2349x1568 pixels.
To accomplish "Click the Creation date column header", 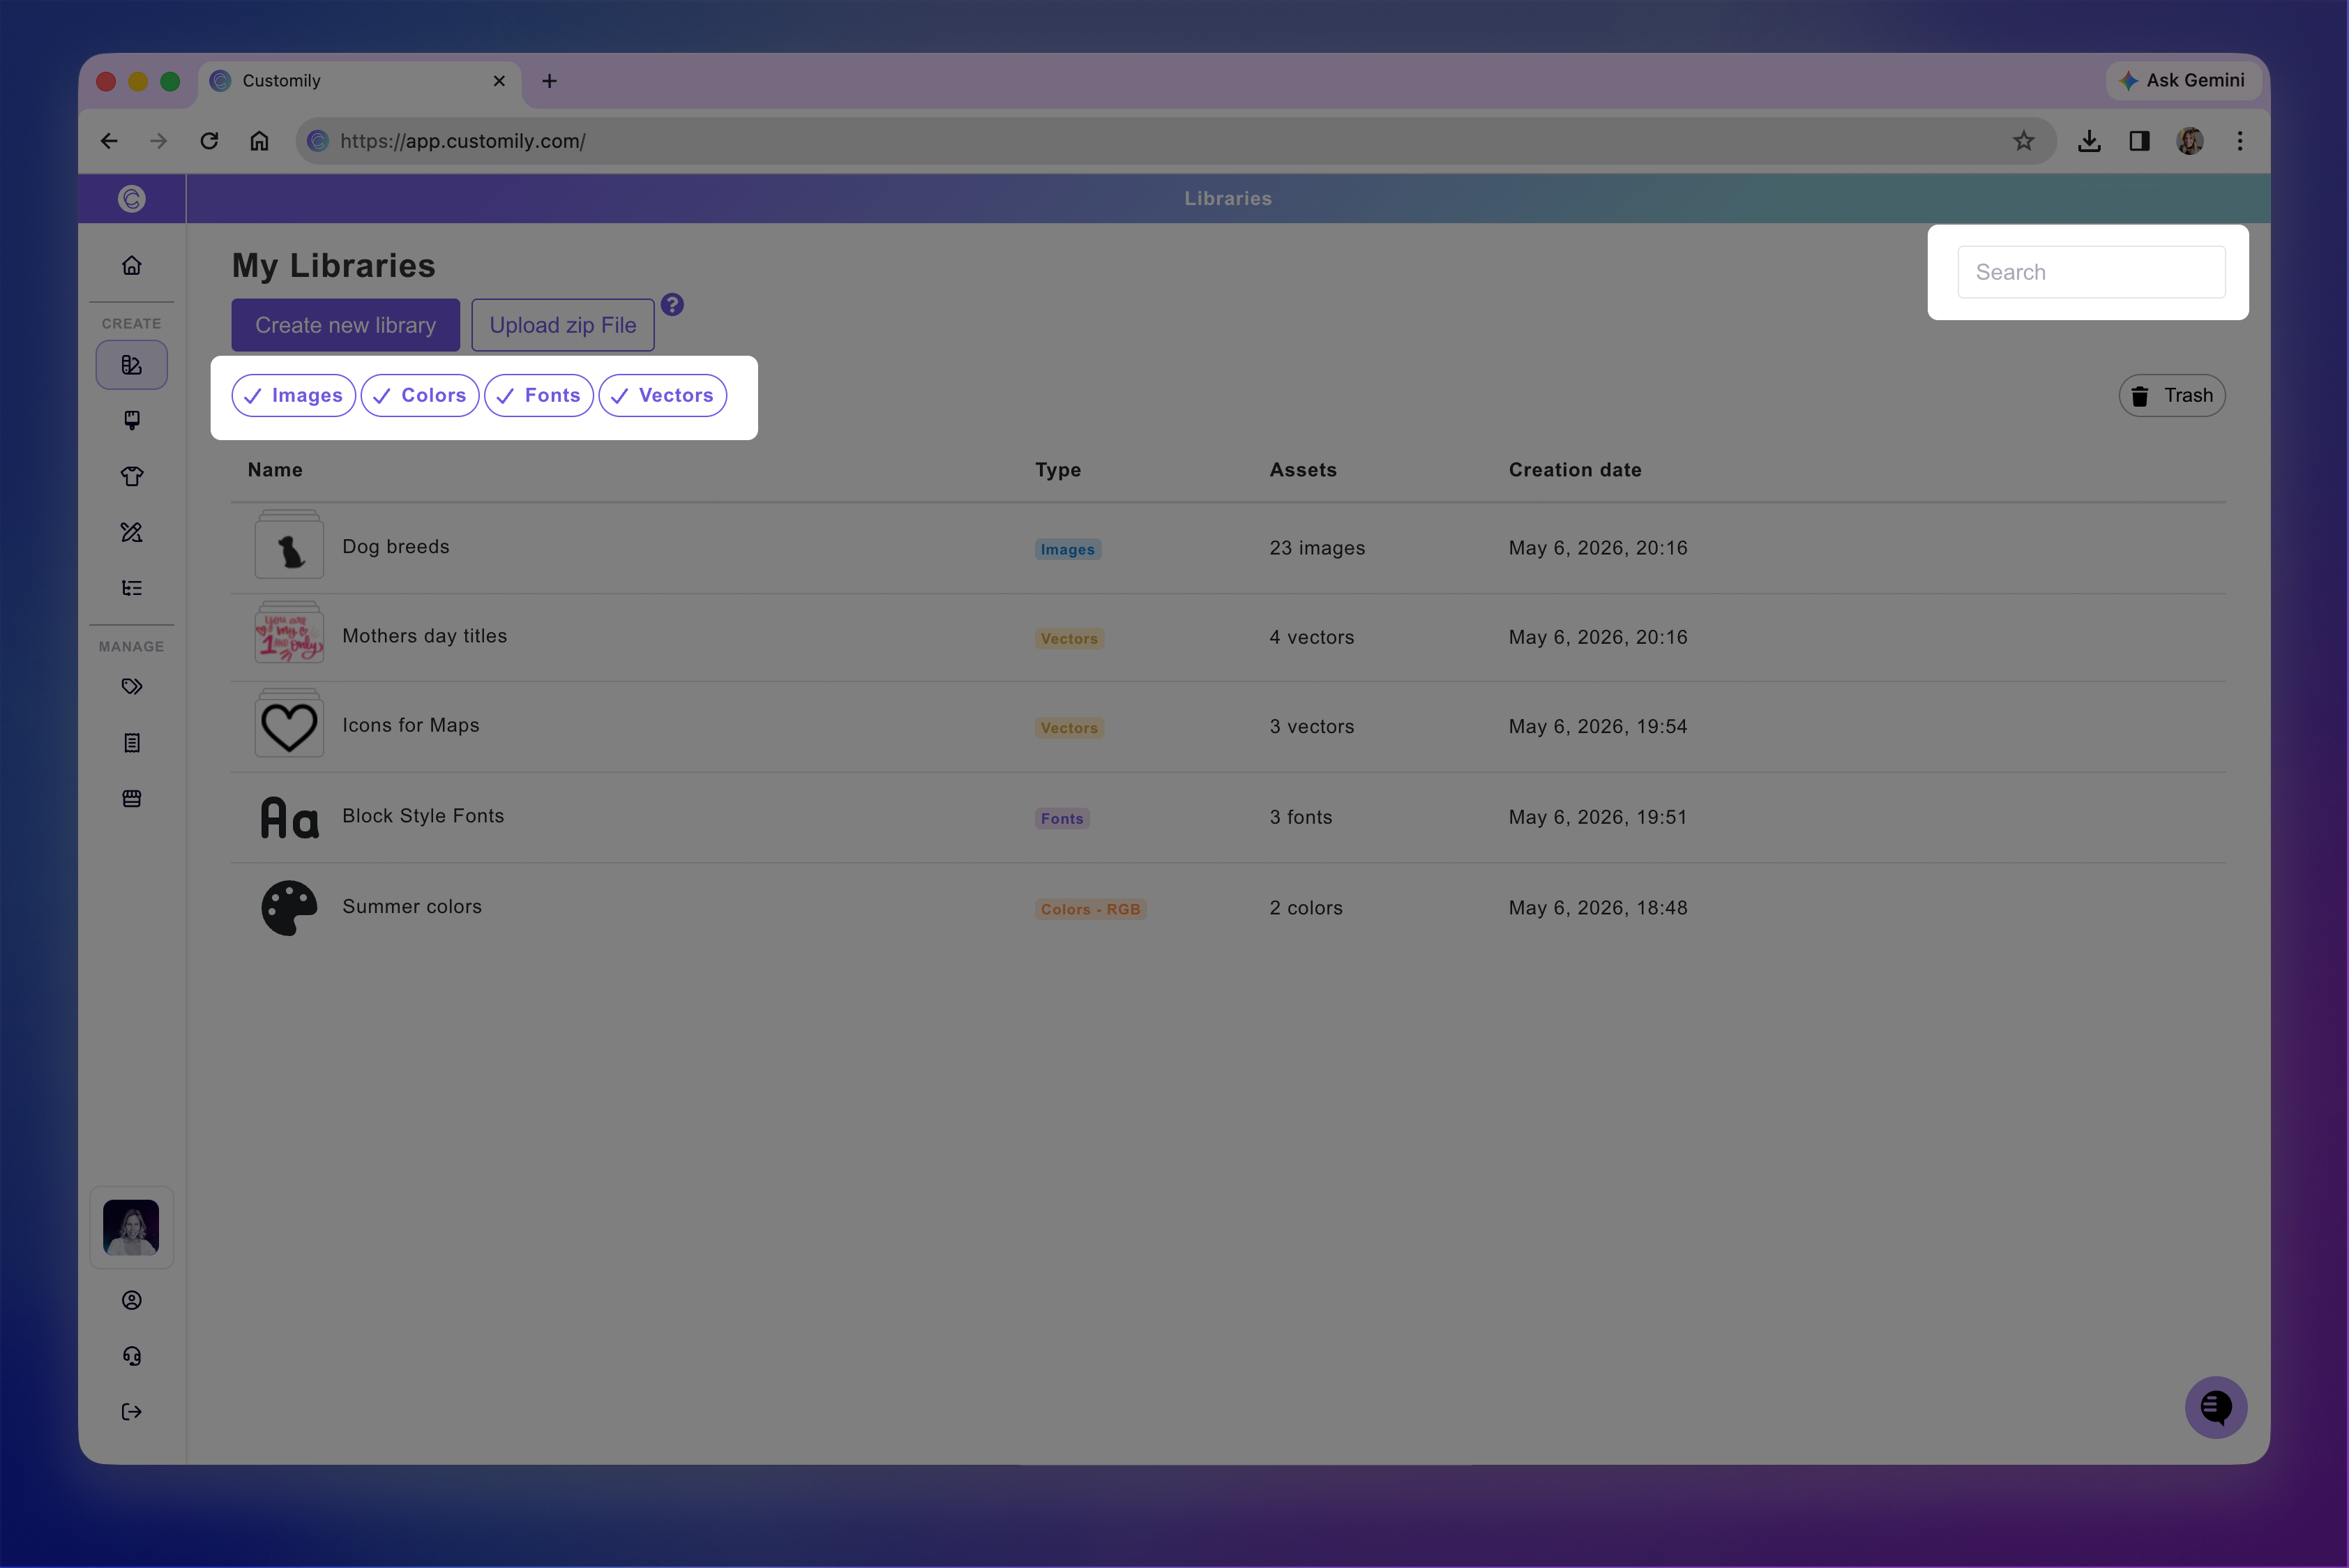I will click(x=1575, y=470).
